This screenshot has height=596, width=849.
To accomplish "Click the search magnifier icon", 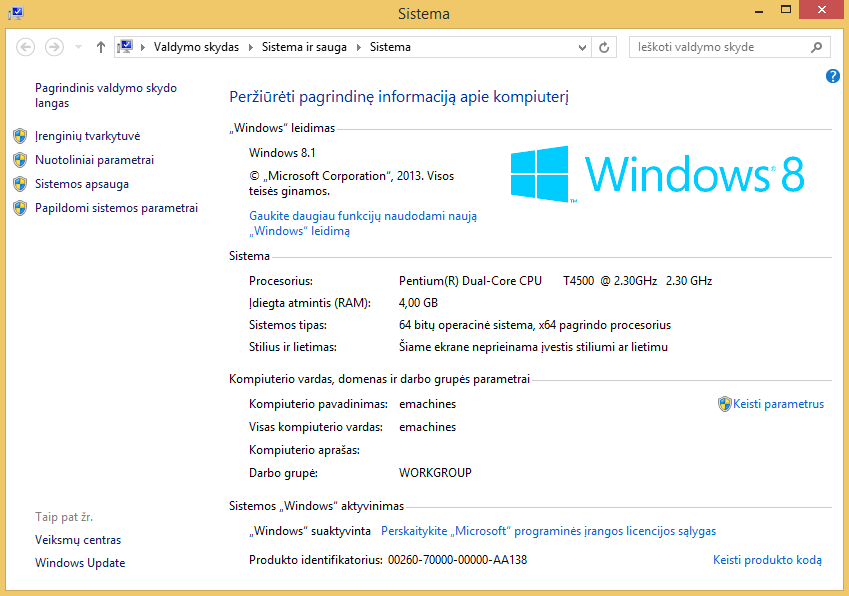I will click(x=817, y=47).
